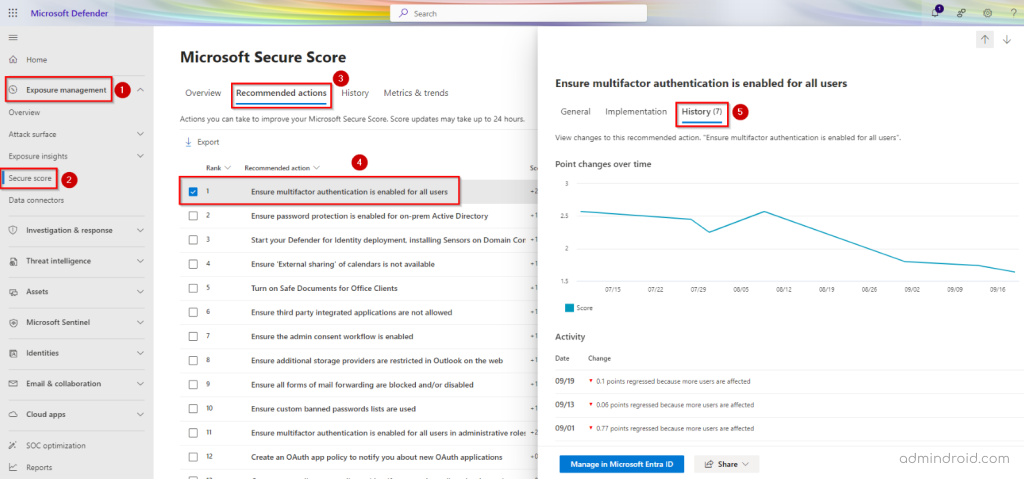
Task: Open the Implementation tab in details panel
Action: pos(636,112)
